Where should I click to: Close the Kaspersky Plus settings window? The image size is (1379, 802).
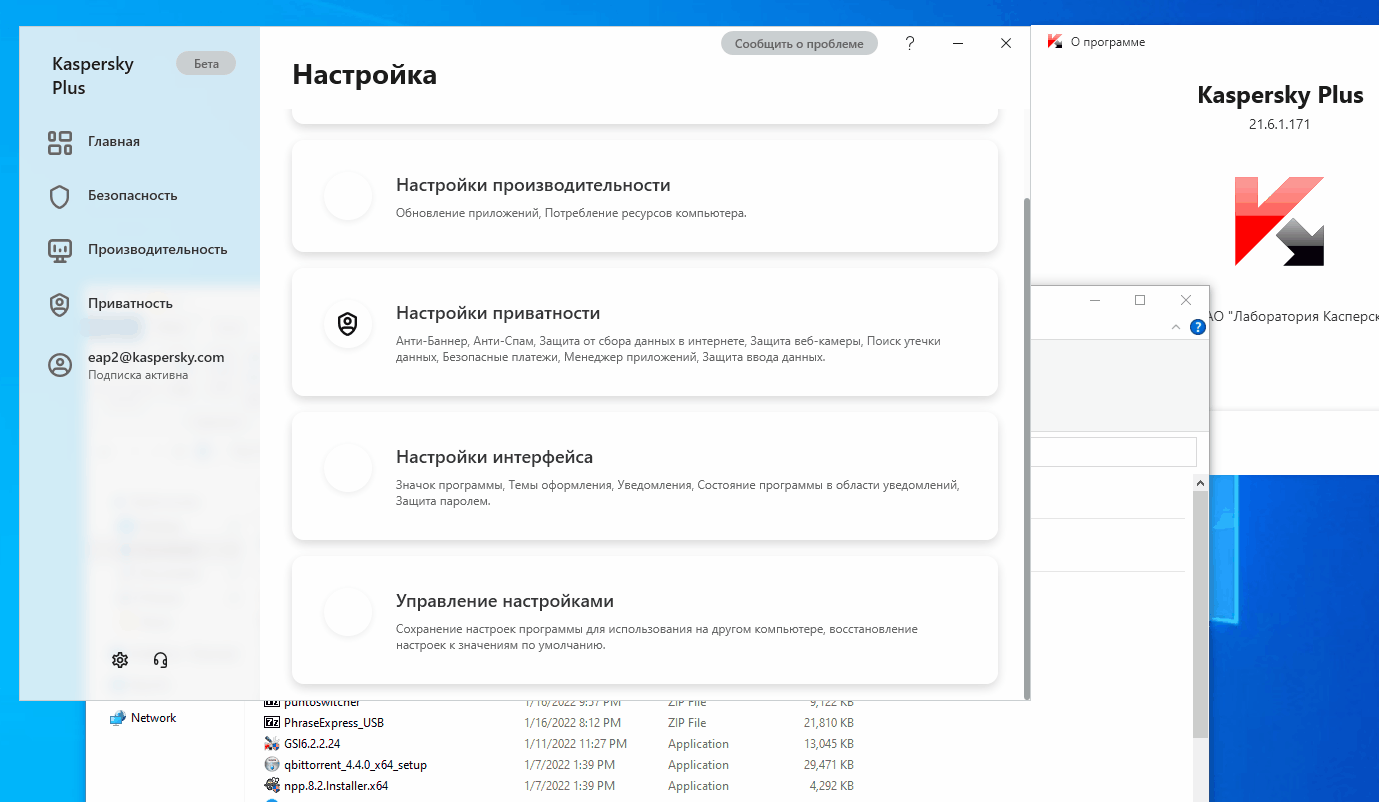(1006, 43)
